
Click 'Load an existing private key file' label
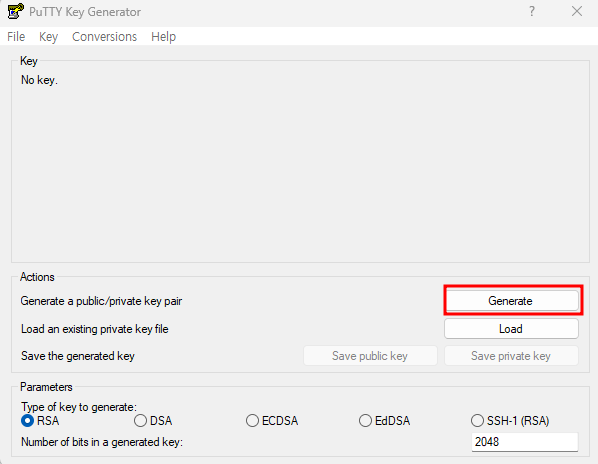click(95, 329)
